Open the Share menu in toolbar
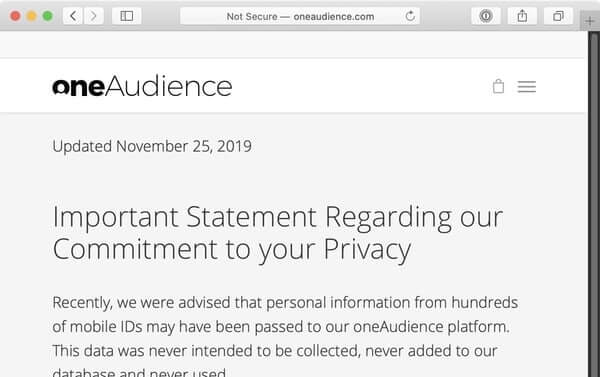This screenshot has width=600, height=377. tap(522, 16)
